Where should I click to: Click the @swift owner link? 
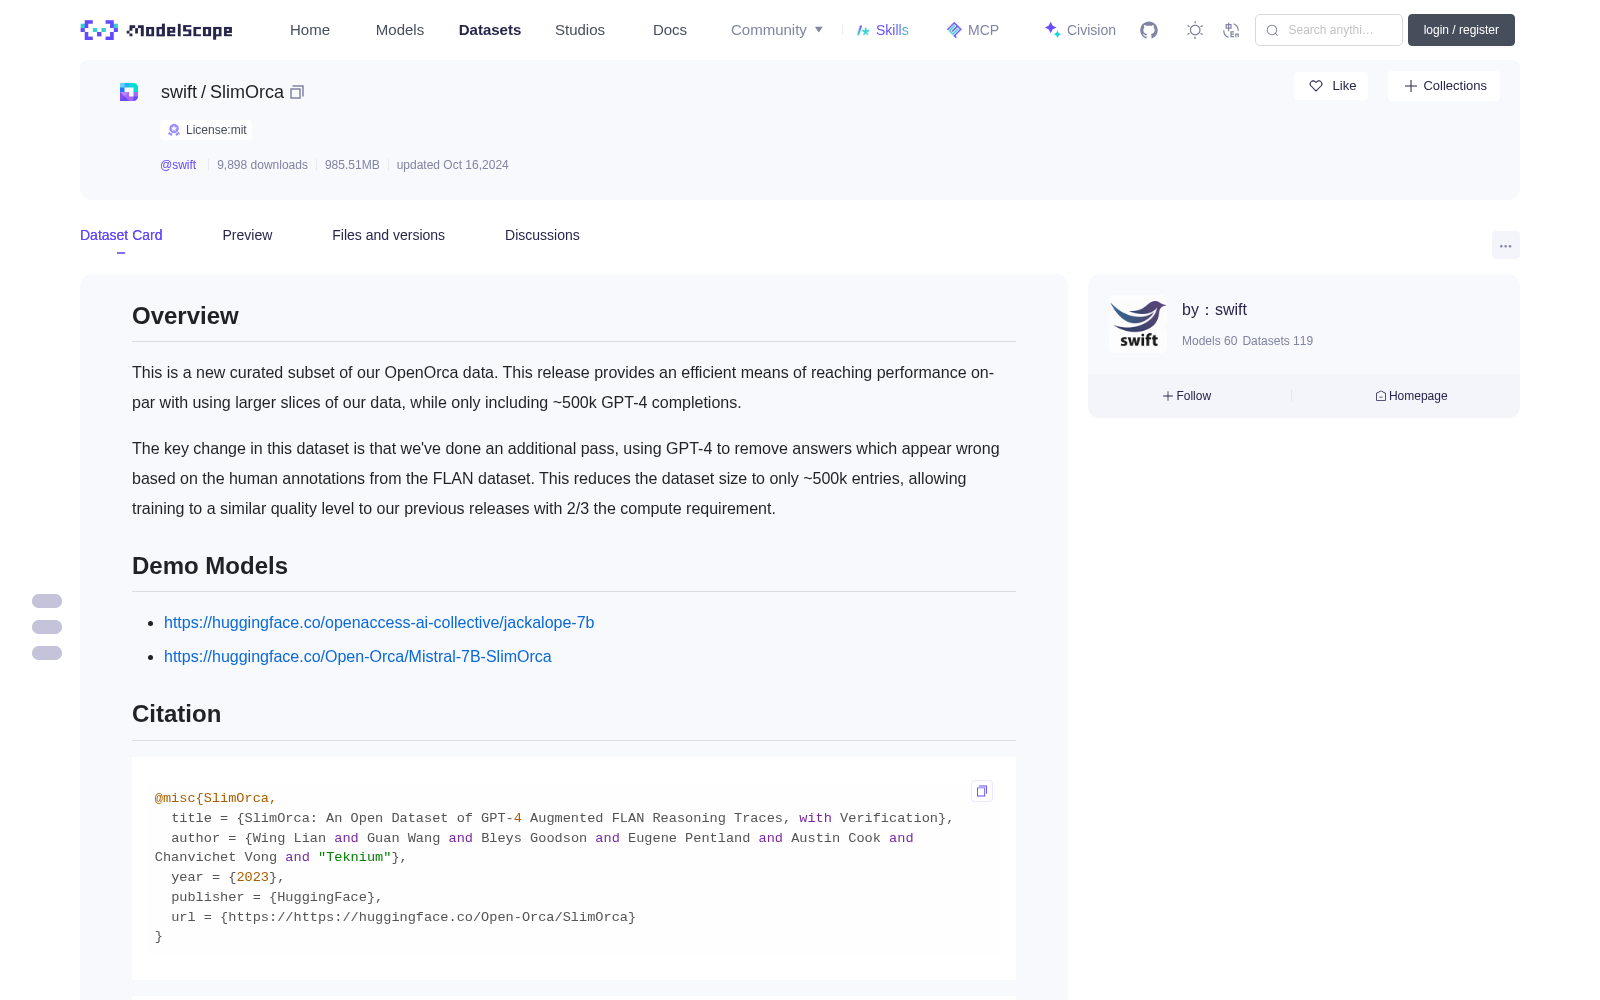coord(178,165)
